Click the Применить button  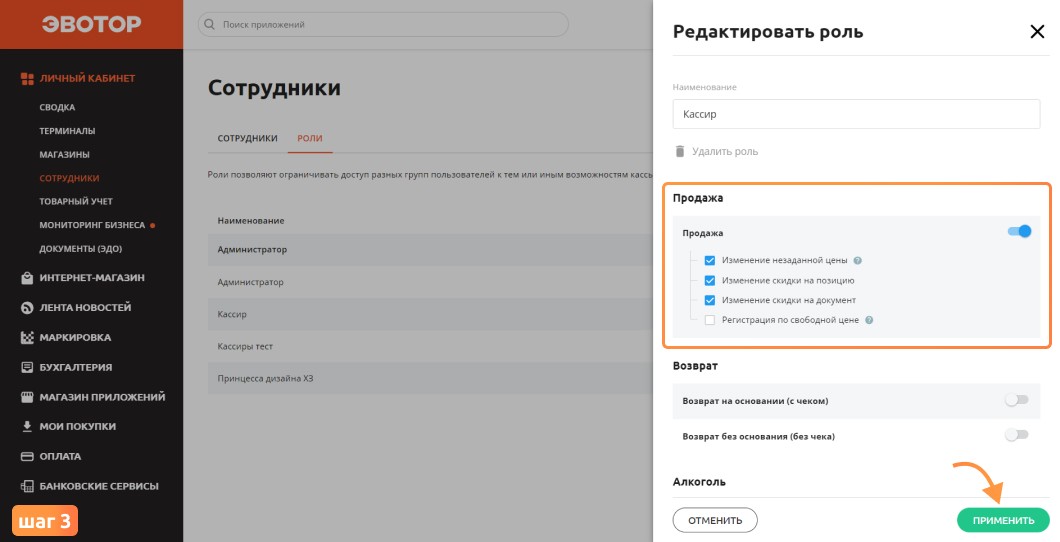[1003, 520]
